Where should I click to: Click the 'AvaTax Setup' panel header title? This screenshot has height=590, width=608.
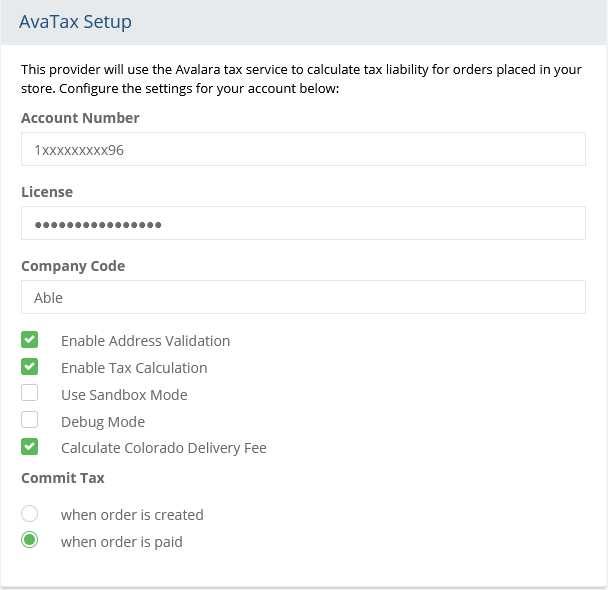(x=75, y=21)
